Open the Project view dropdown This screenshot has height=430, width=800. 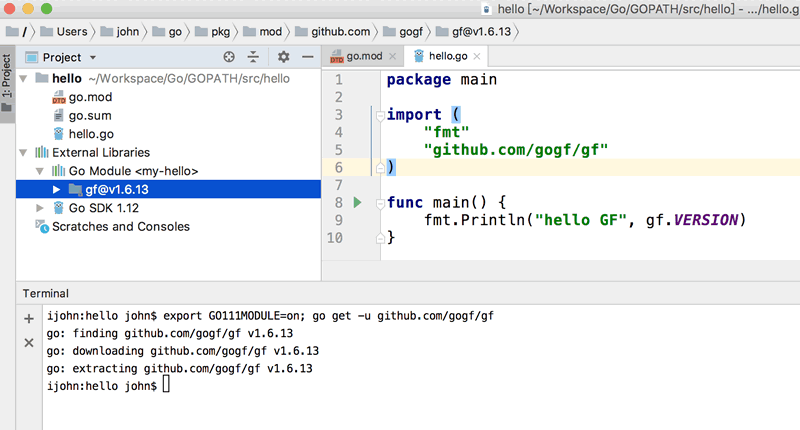click(x=92, y=58)
